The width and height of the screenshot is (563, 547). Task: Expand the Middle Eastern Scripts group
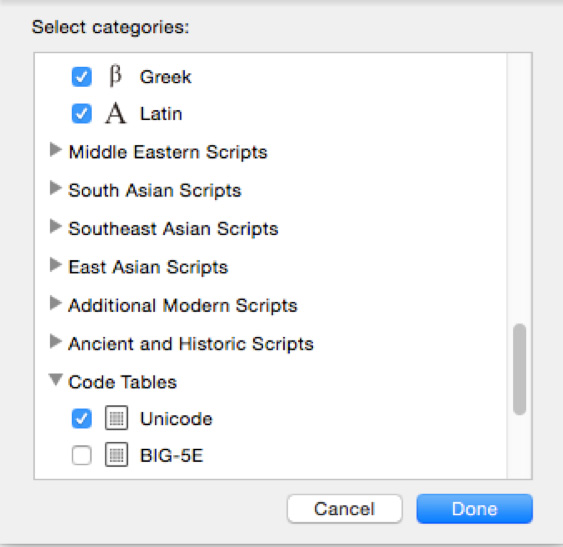(x=55, y=150)
